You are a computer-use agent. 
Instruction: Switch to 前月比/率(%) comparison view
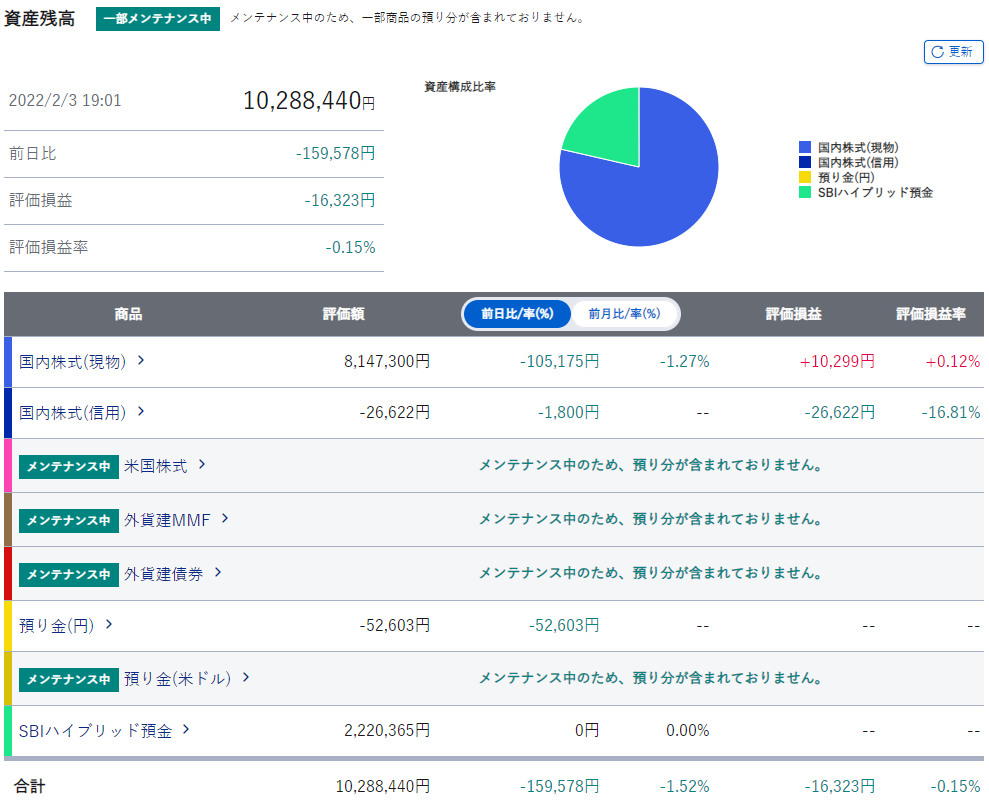(x=624, y=314)
